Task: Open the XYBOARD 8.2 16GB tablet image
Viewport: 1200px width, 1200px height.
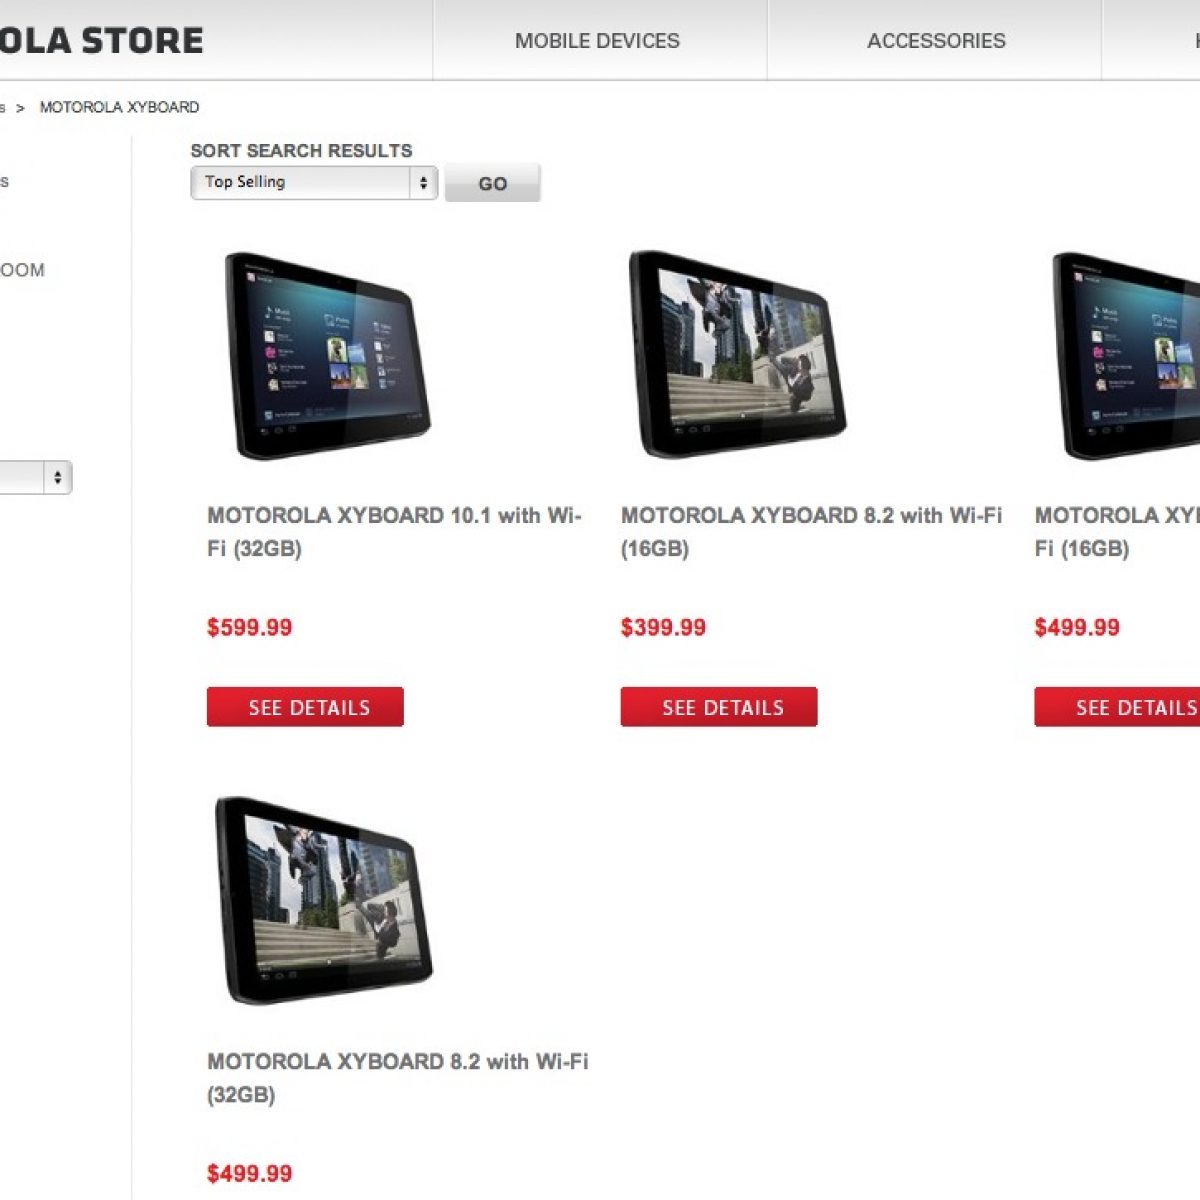Action: [x=738, y=354]
